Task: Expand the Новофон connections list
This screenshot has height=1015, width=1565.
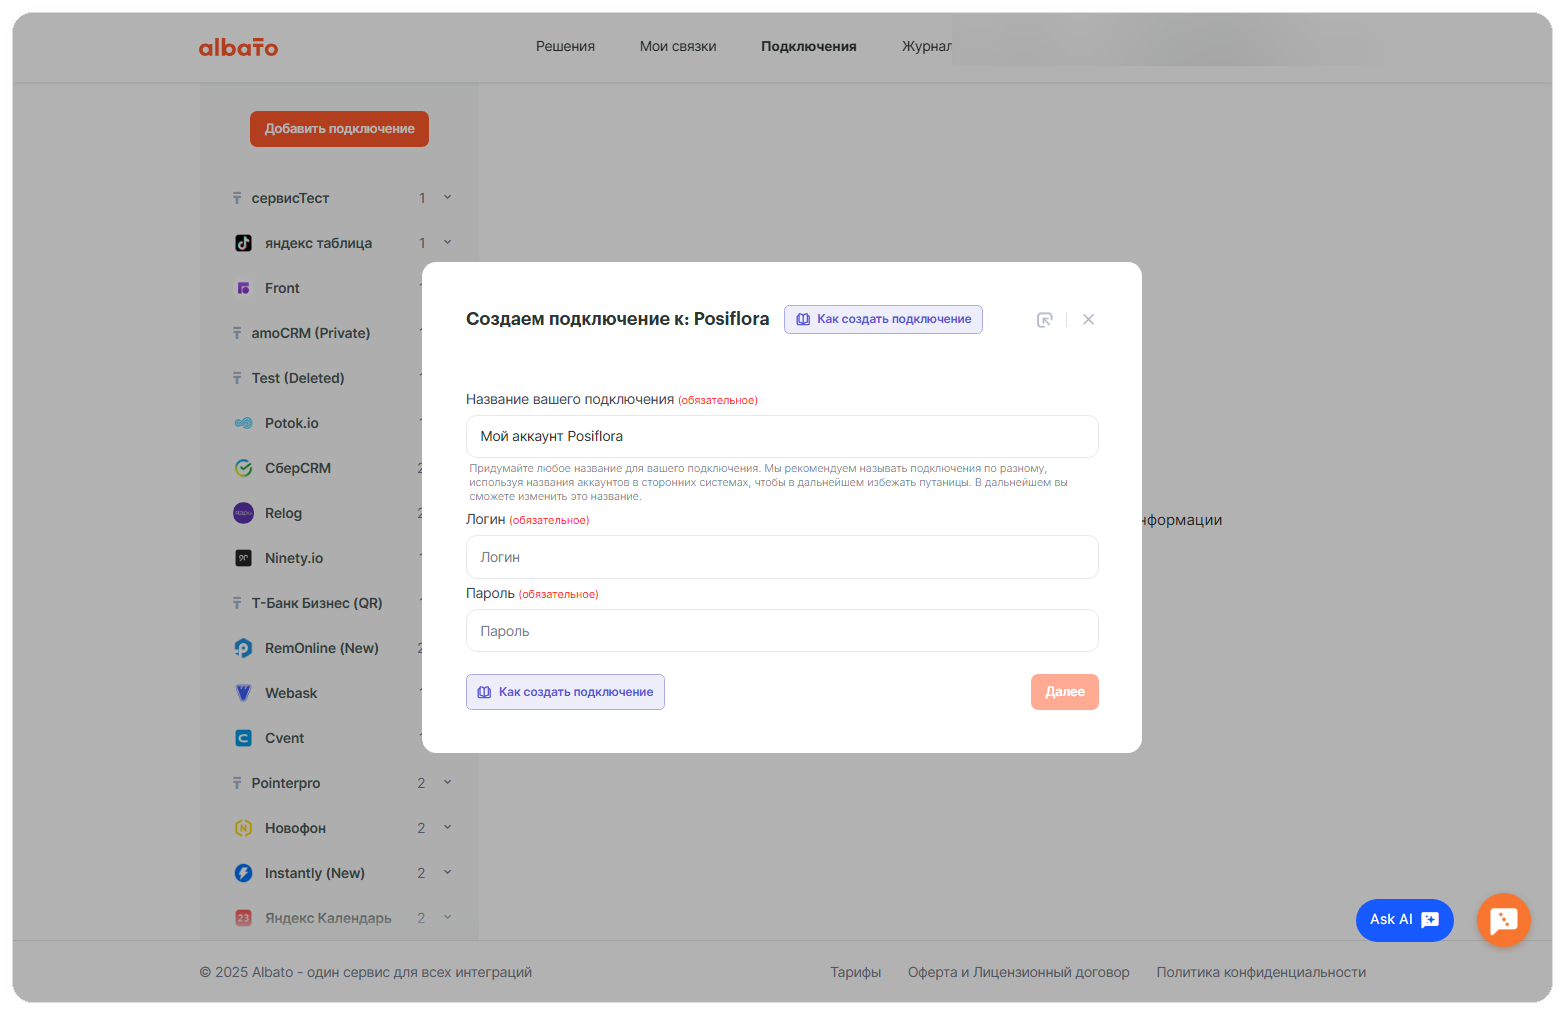Action: [x=447, y=827]
